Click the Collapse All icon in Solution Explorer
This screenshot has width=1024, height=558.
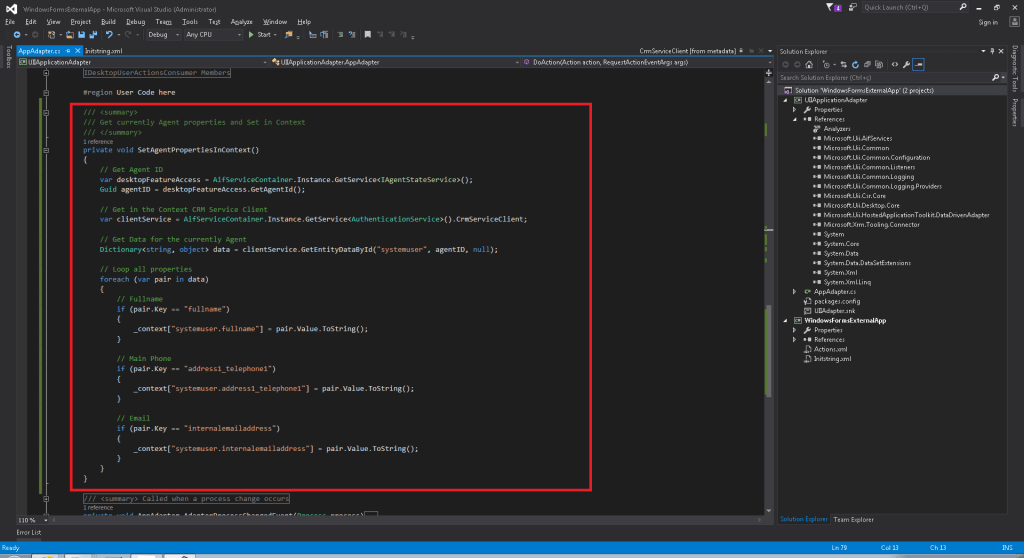click(868, 64)
